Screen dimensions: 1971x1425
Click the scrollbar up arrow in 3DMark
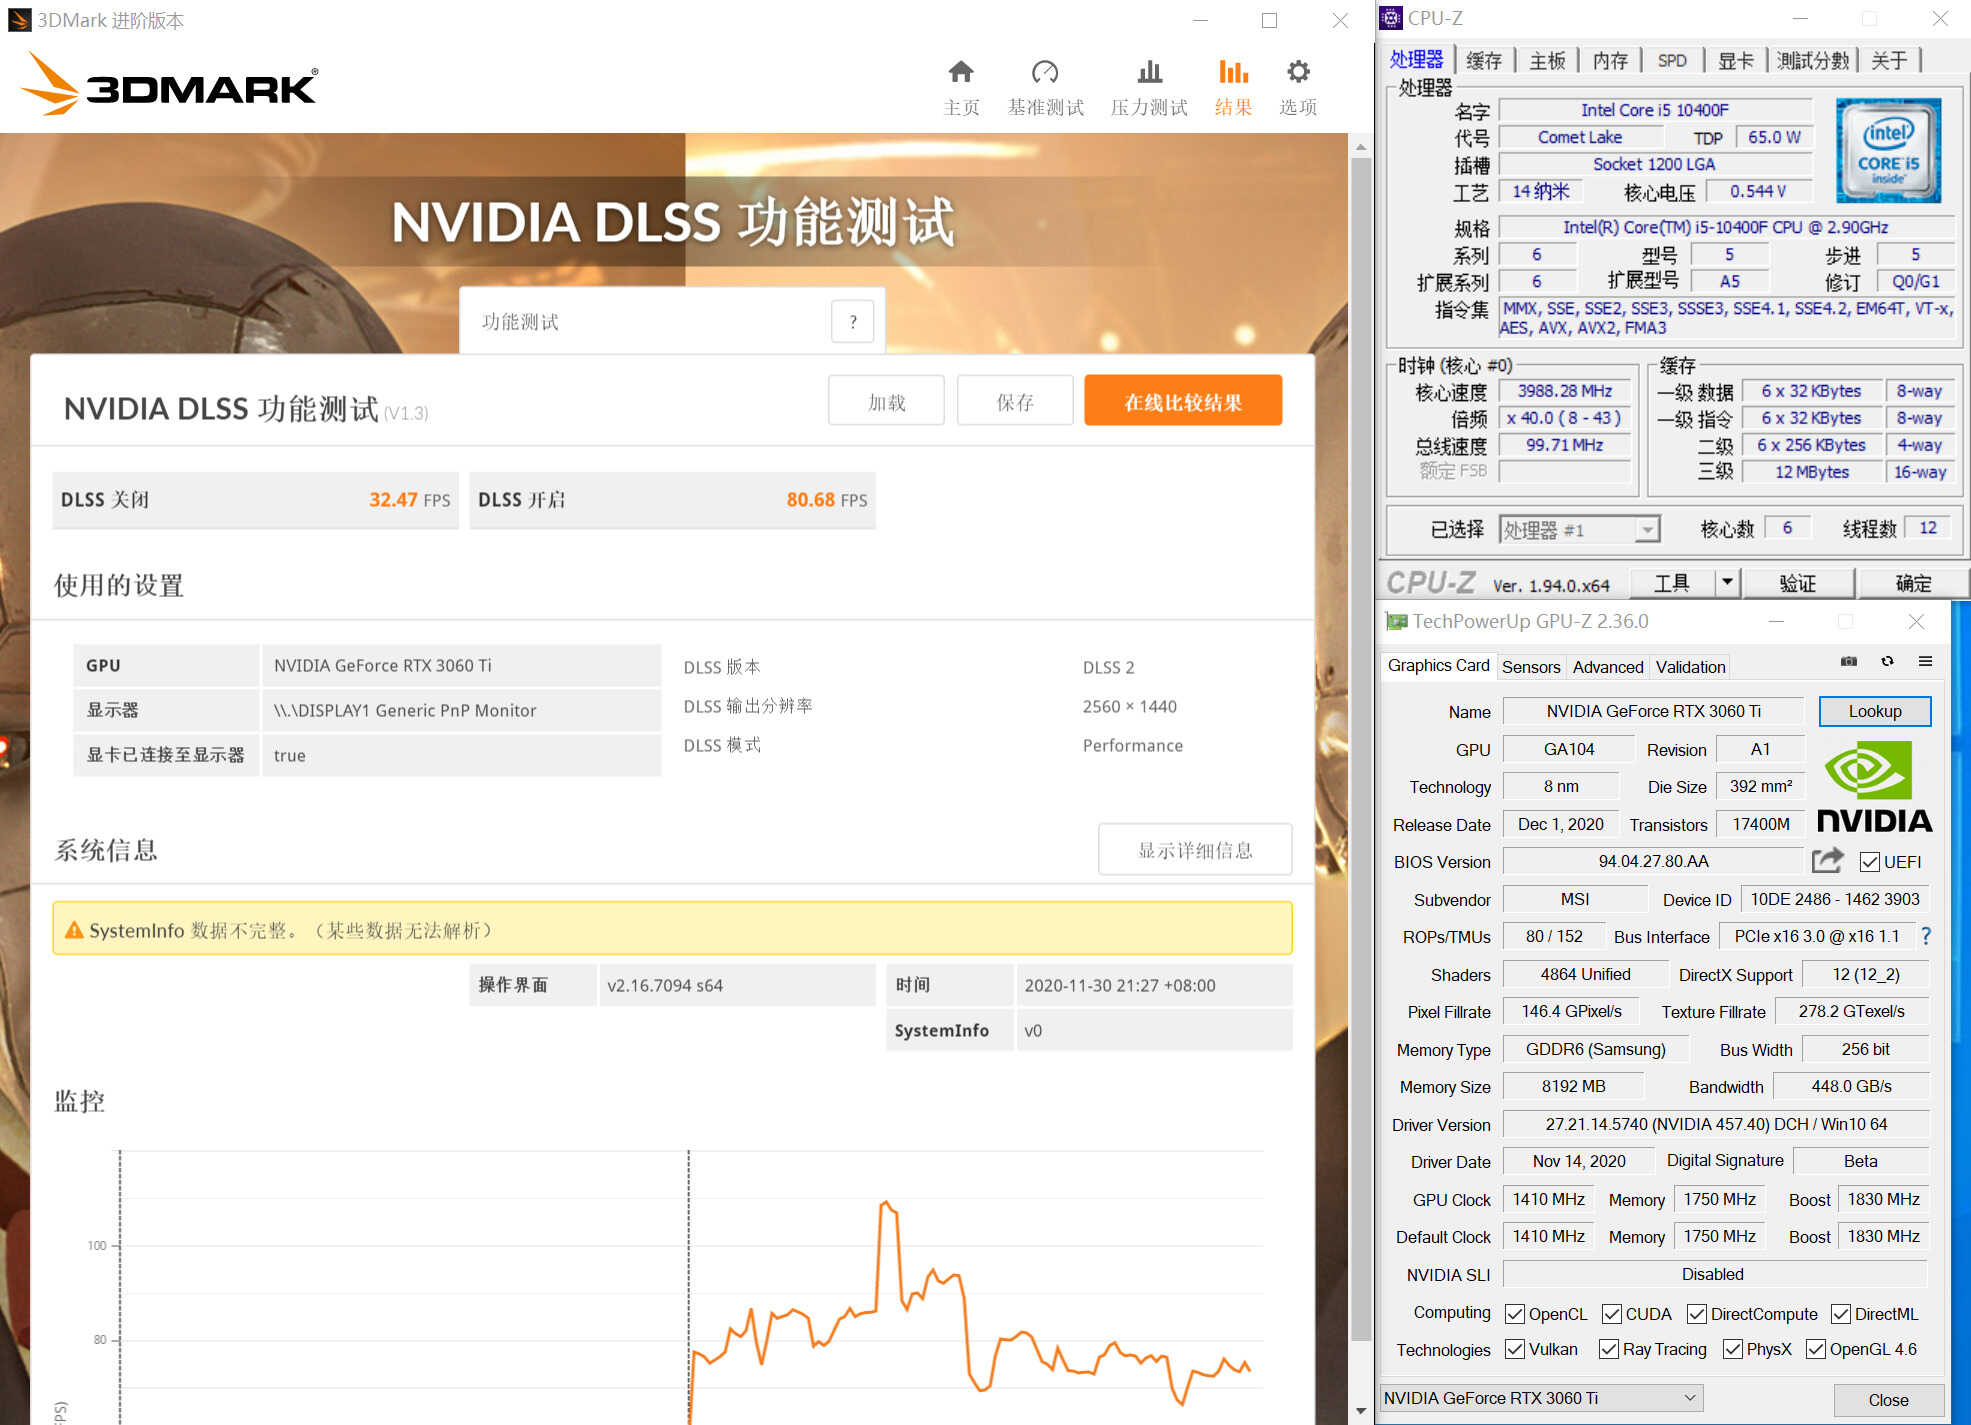coord(1361,146)
